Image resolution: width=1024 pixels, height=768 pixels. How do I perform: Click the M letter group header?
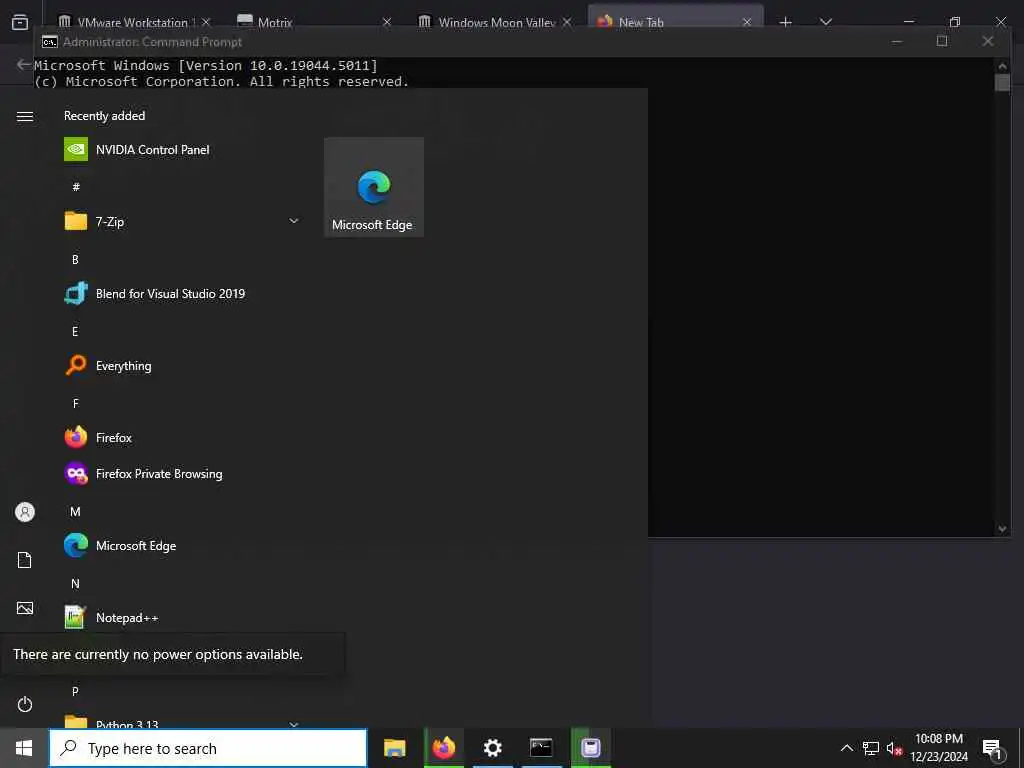(75, 511)
